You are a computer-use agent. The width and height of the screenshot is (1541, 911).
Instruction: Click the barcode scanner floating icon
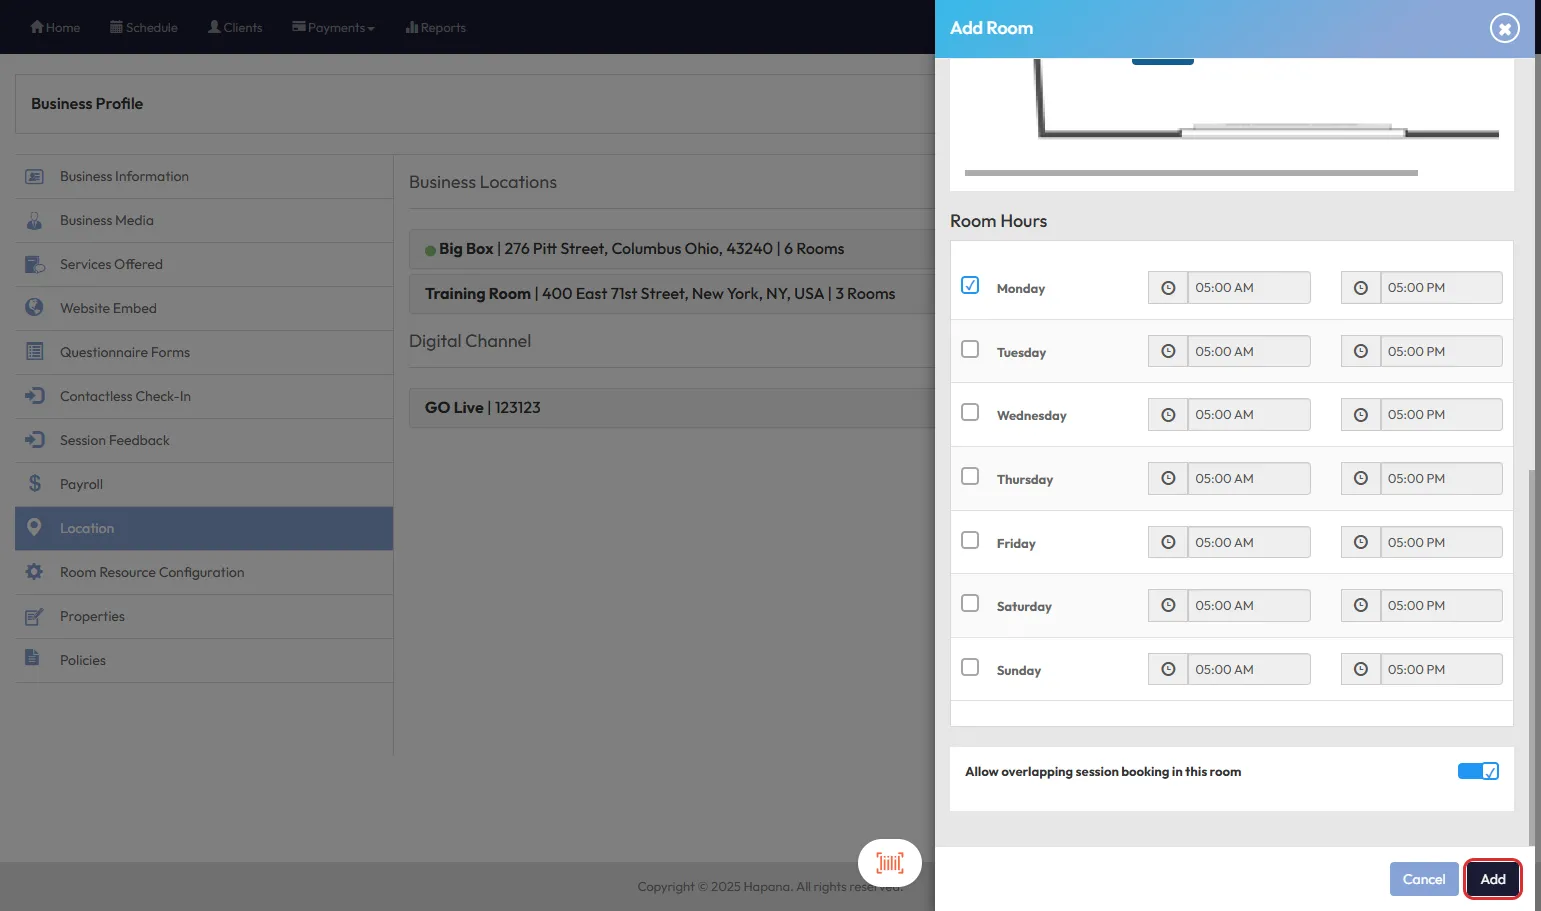889,863
